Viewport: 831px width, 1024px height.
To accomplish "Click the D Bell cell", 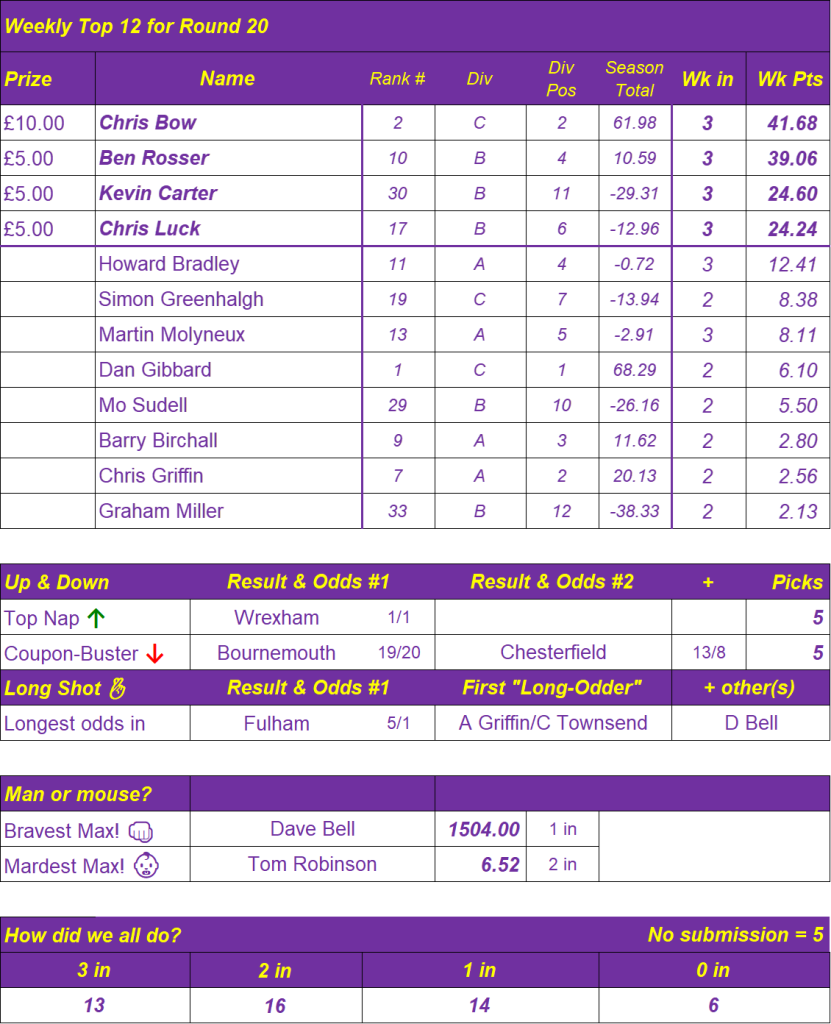I will [751, 723].
